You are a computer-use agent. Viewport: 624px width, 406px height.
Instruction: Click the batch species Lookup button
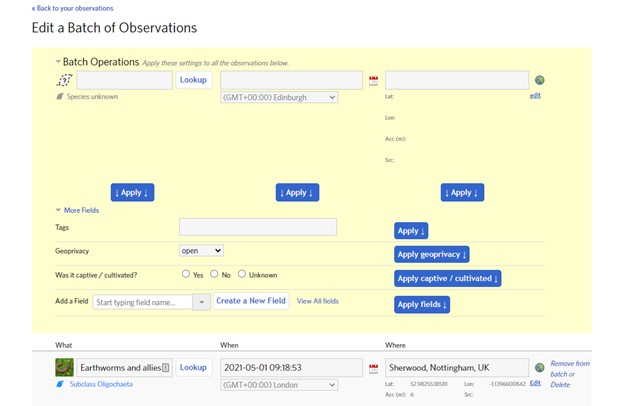(193, 80)
